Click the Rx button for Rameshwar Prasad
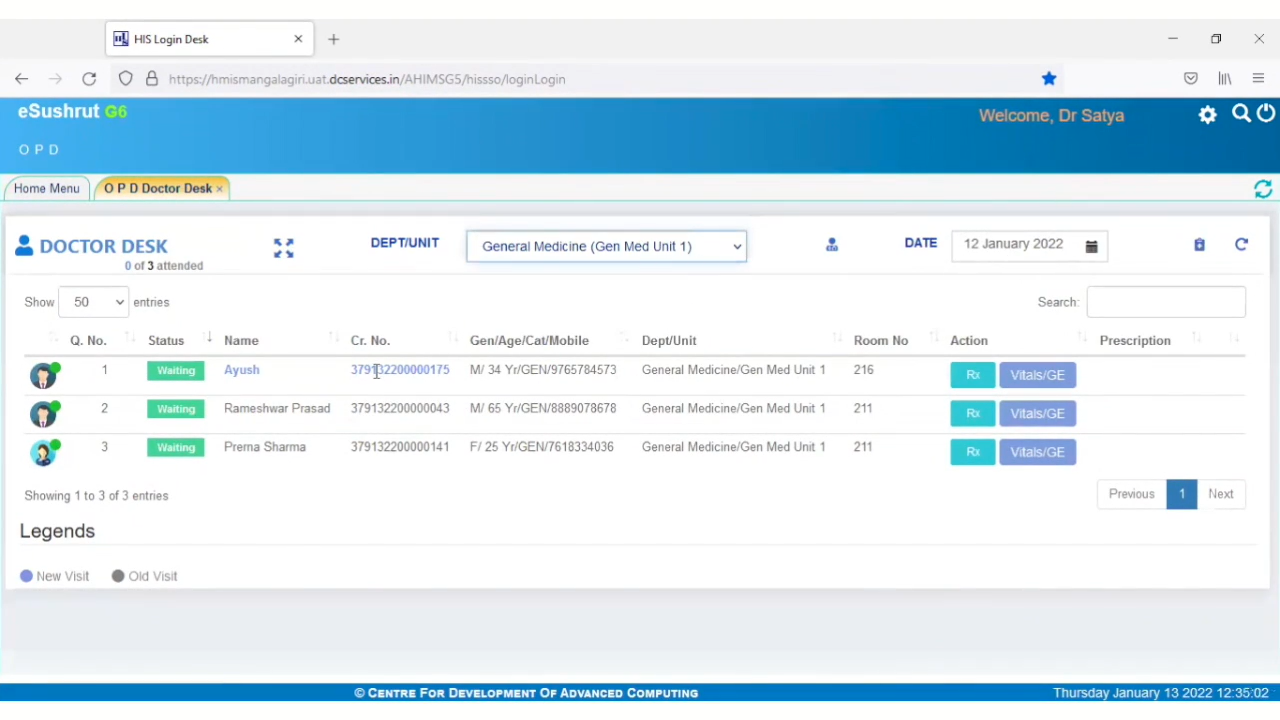 click(x=973, y=414)
